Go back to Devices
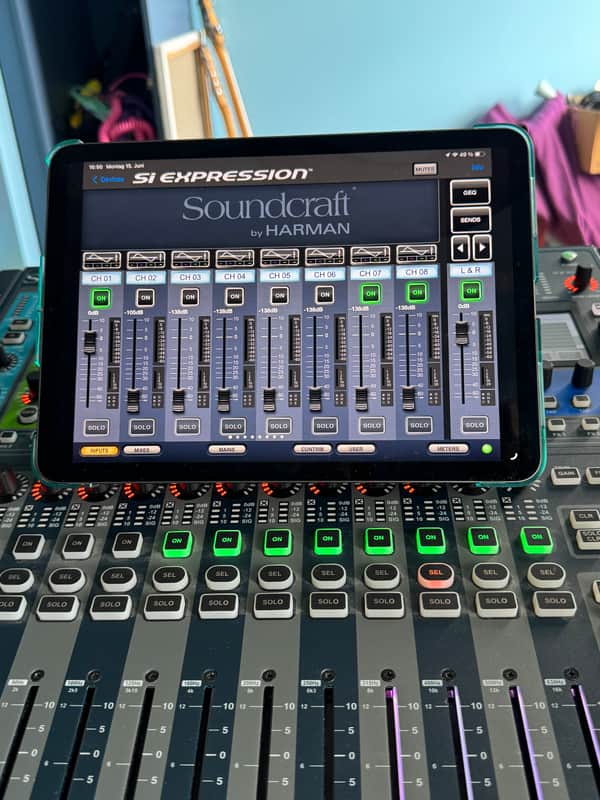 point(108,180)
